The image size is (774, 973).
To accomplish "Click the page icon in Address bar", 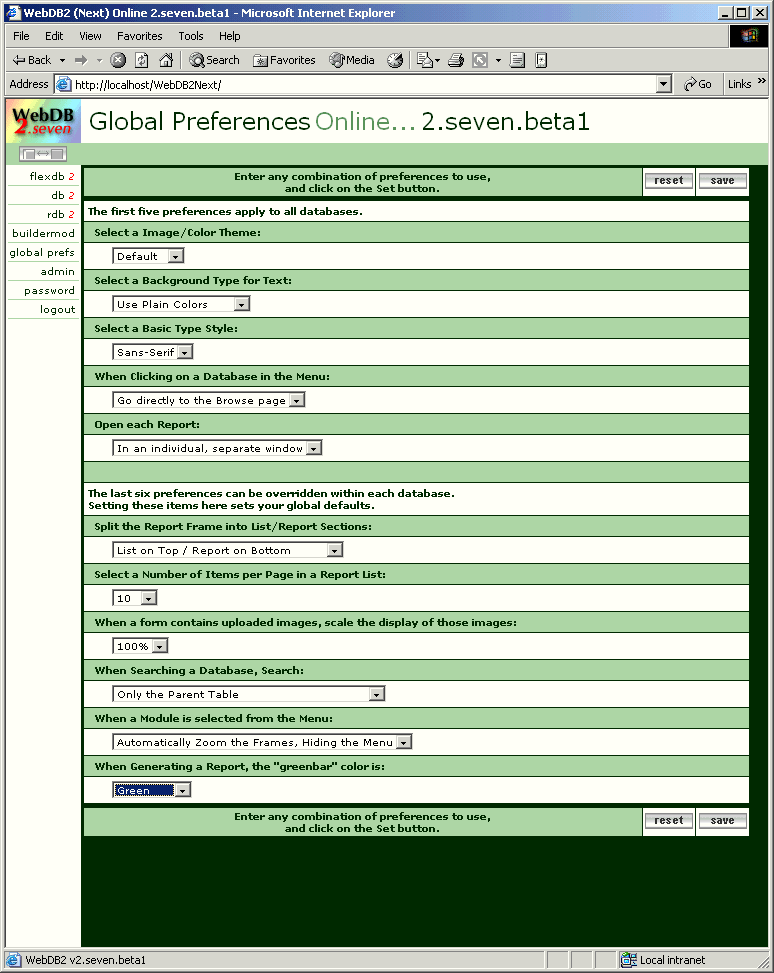I will (x=63, y=84).
